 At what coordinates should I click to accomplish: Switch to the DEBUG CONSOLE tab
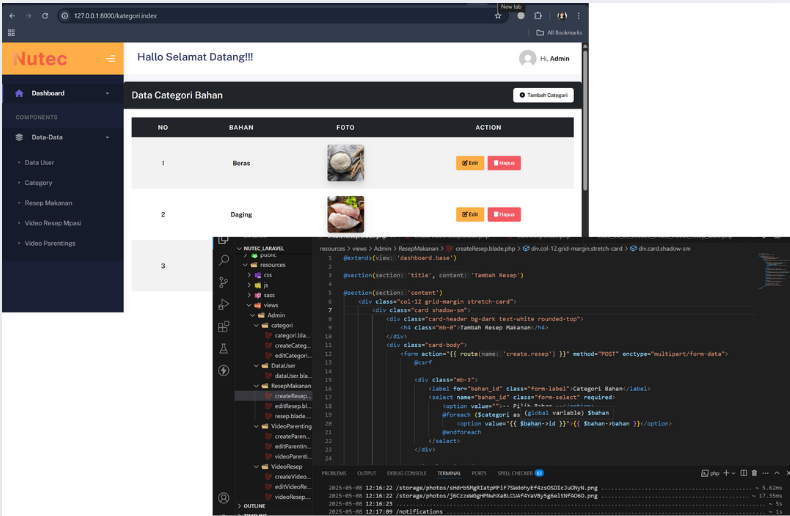(407, 473)
